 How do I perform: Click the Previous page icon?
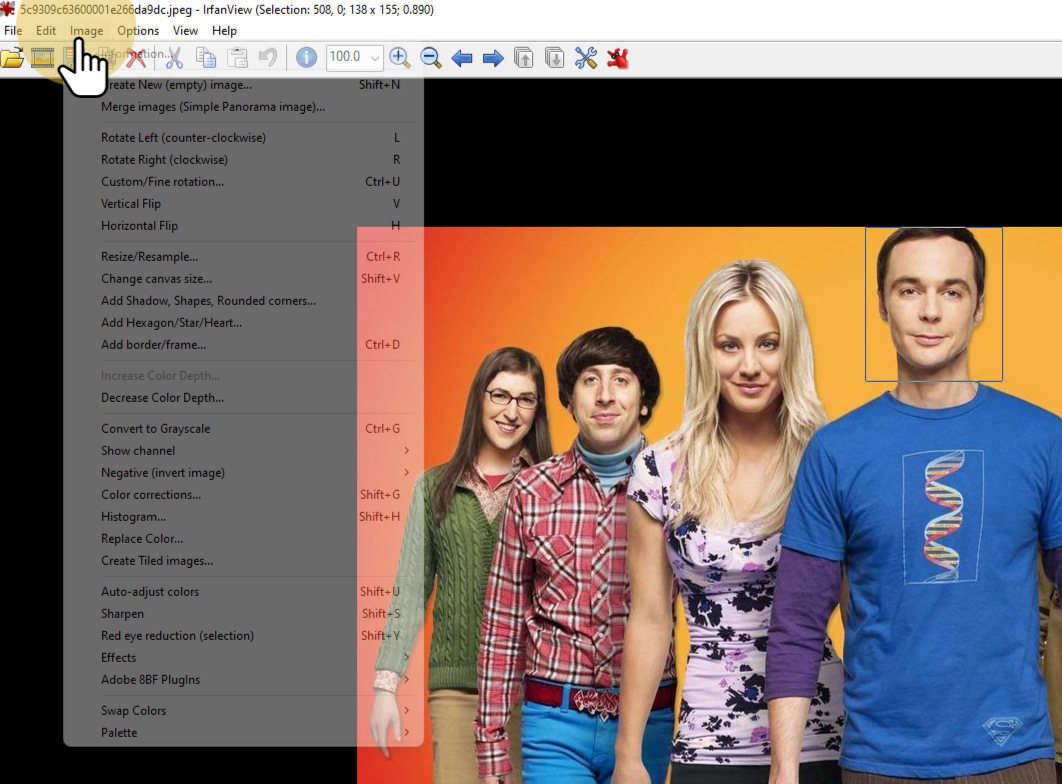tap(524, 58)
